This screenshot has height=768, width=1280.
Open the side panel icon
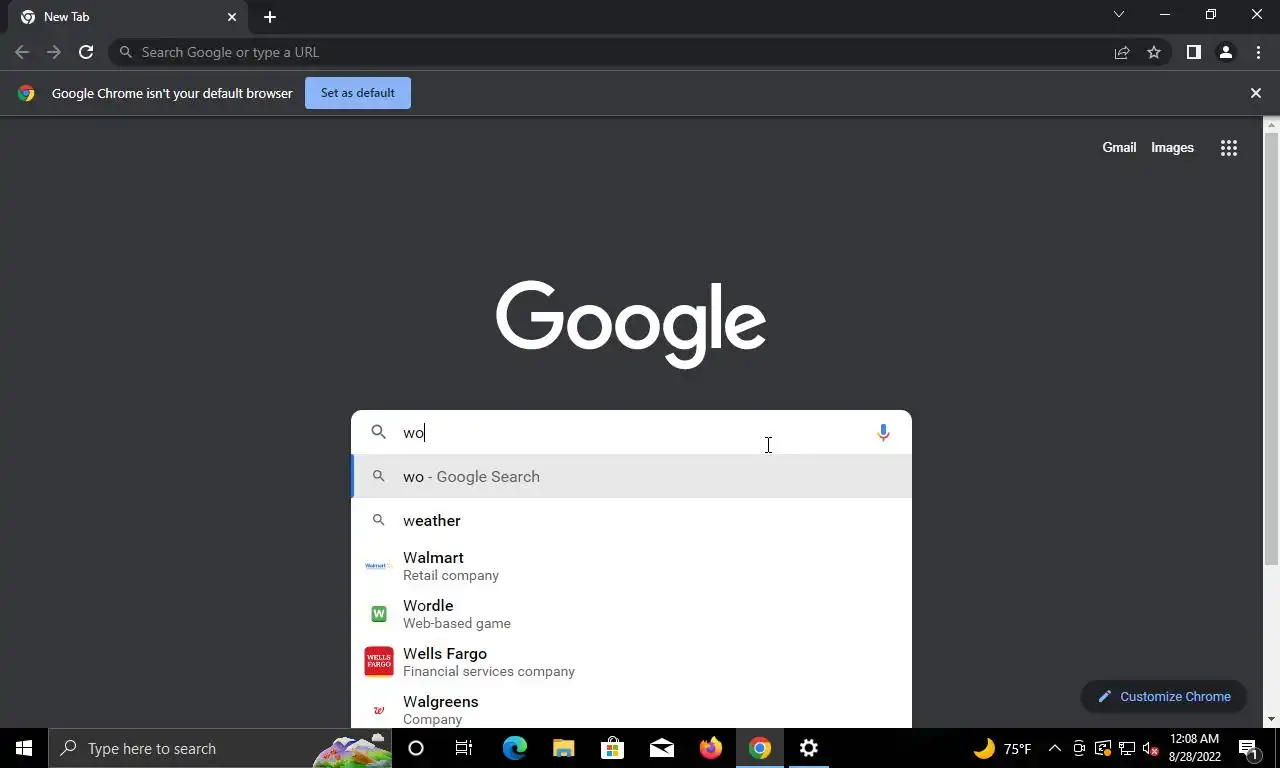click(1193, 52)
